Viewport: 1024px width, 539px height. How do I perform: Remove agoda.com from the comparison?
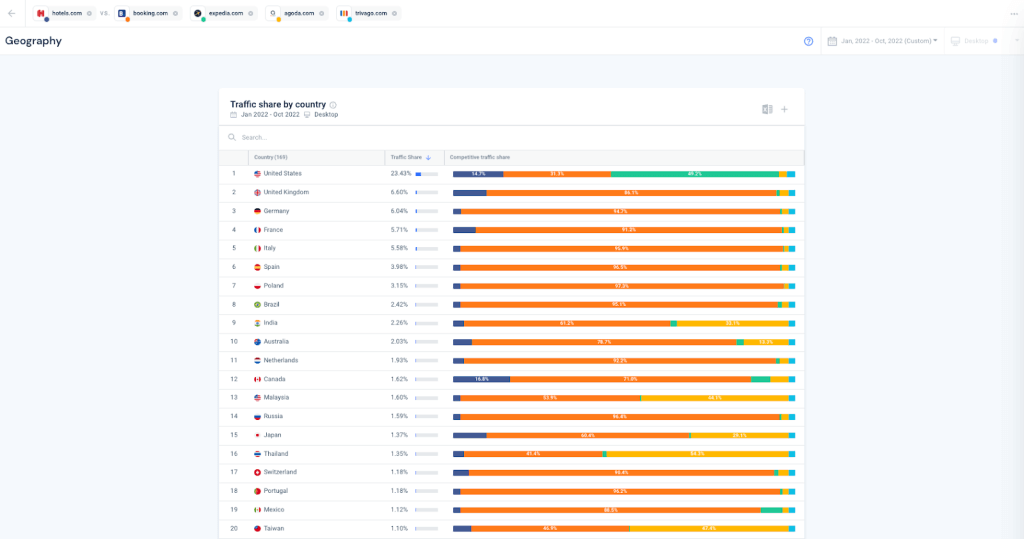click(x=321, y=13)
